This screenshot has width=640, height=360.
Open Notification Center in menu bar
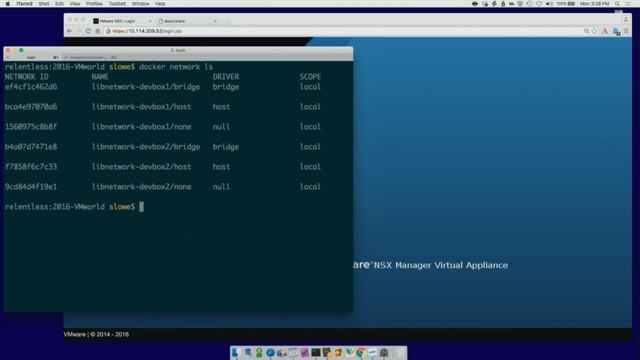pyautogui.click(x=628, y=4)
